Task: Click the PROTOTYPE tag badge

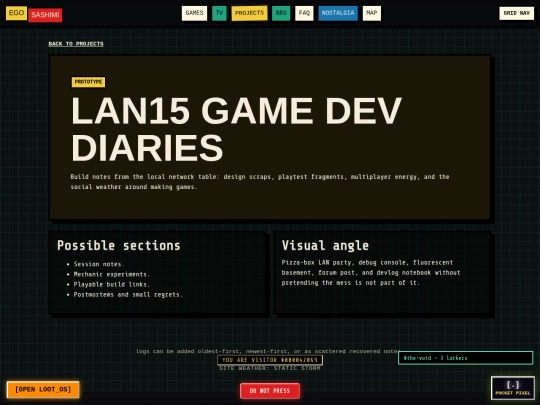Action: (89, 82)
